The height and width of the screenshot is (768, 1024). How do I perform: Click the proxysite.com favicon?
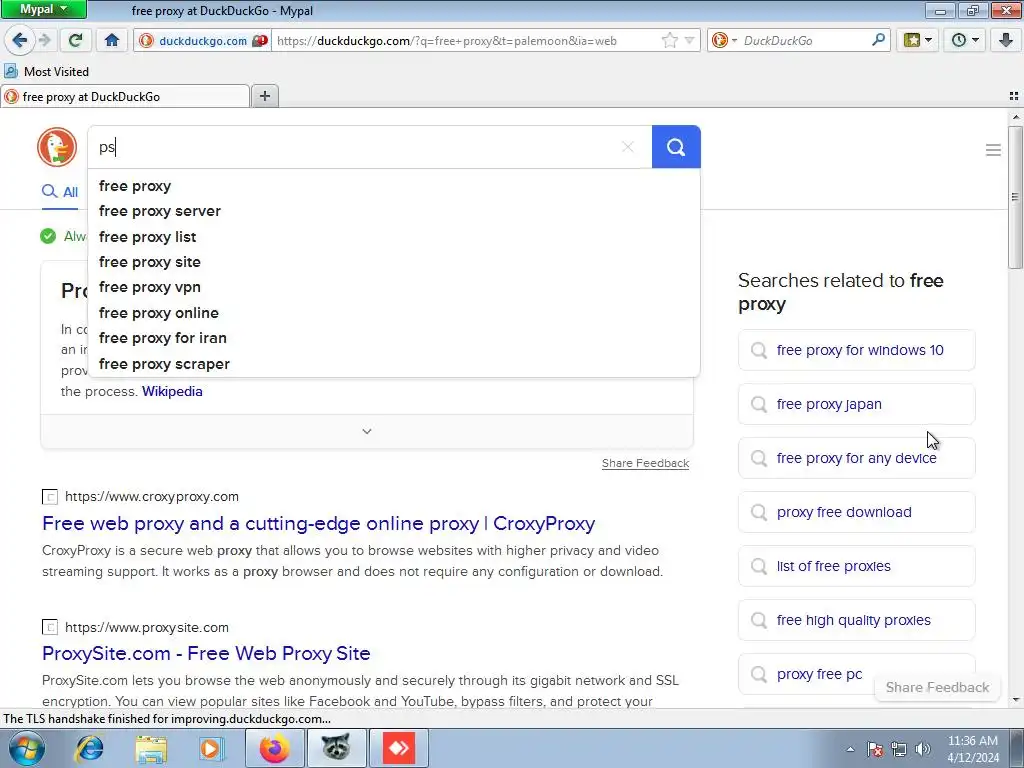(50, 628)
